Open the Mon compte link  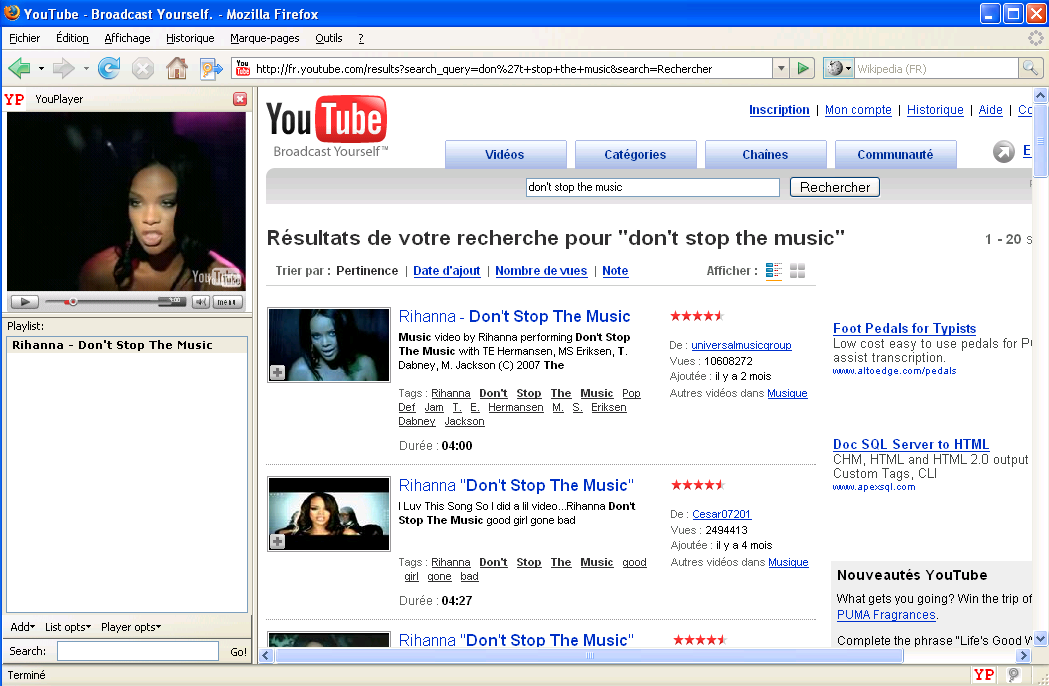coord(858,110)
